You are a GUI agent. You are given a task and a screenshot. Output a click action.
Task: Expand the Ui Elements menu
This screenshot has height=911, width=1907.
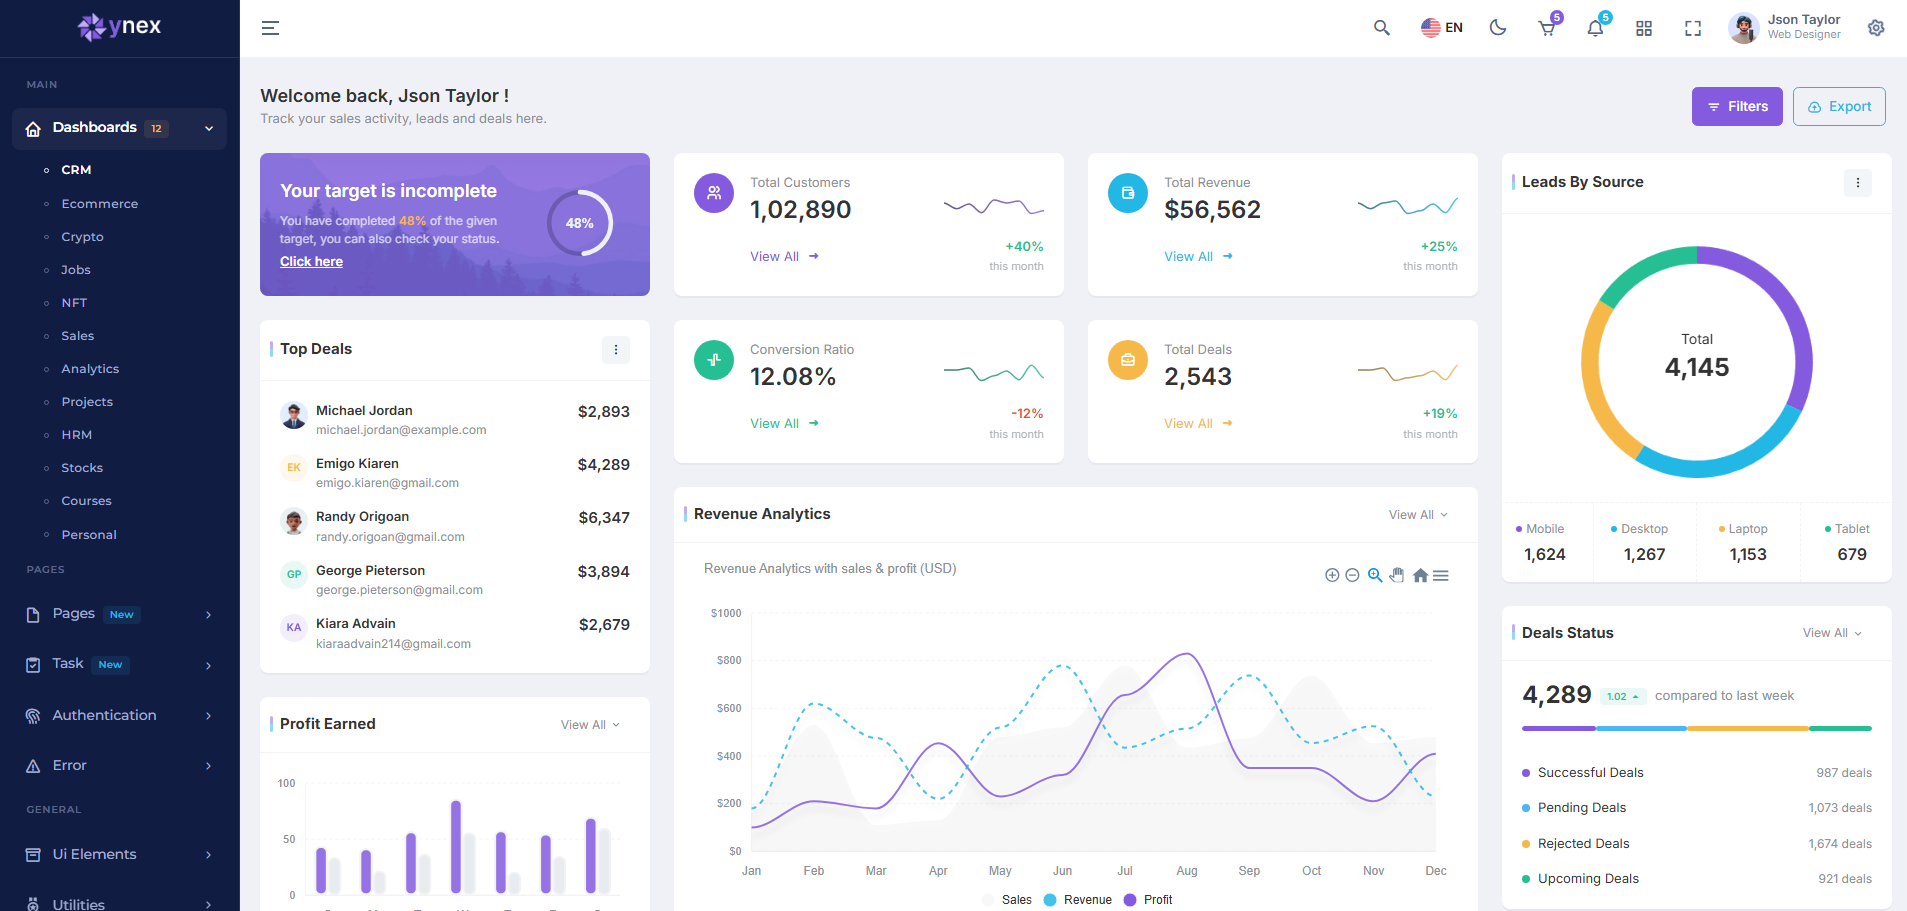[x=119, y=854]
